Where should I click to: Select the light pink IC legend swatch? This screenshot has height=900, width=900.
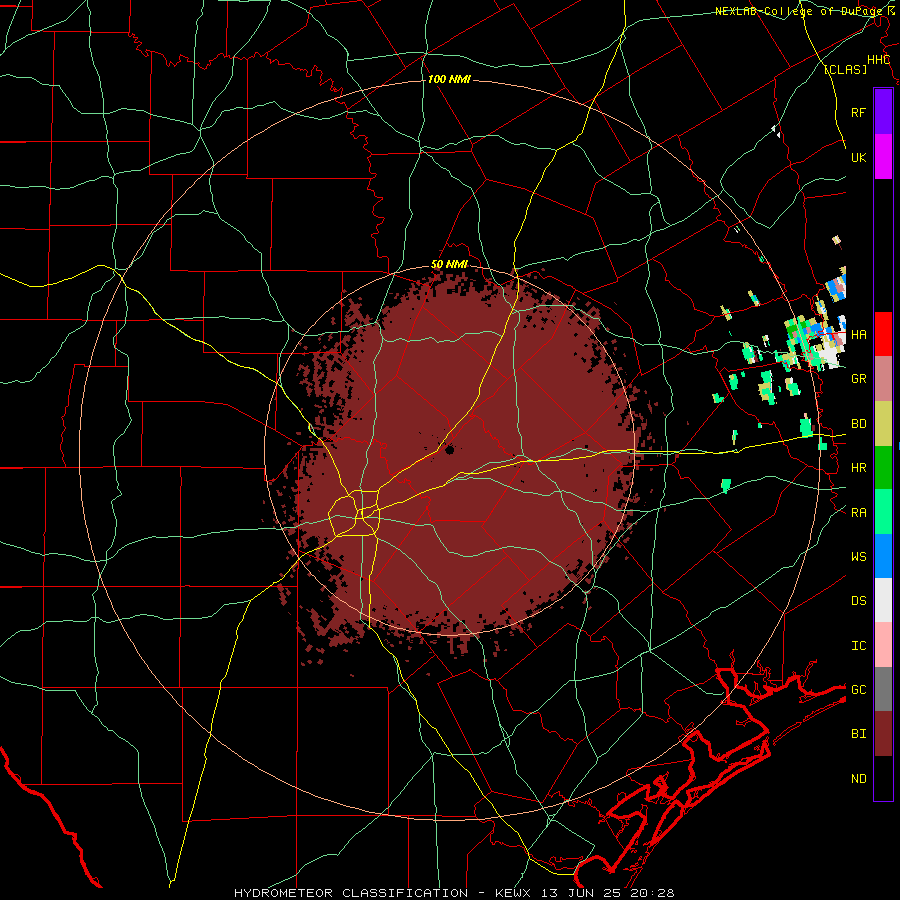(x=883, y=645)
